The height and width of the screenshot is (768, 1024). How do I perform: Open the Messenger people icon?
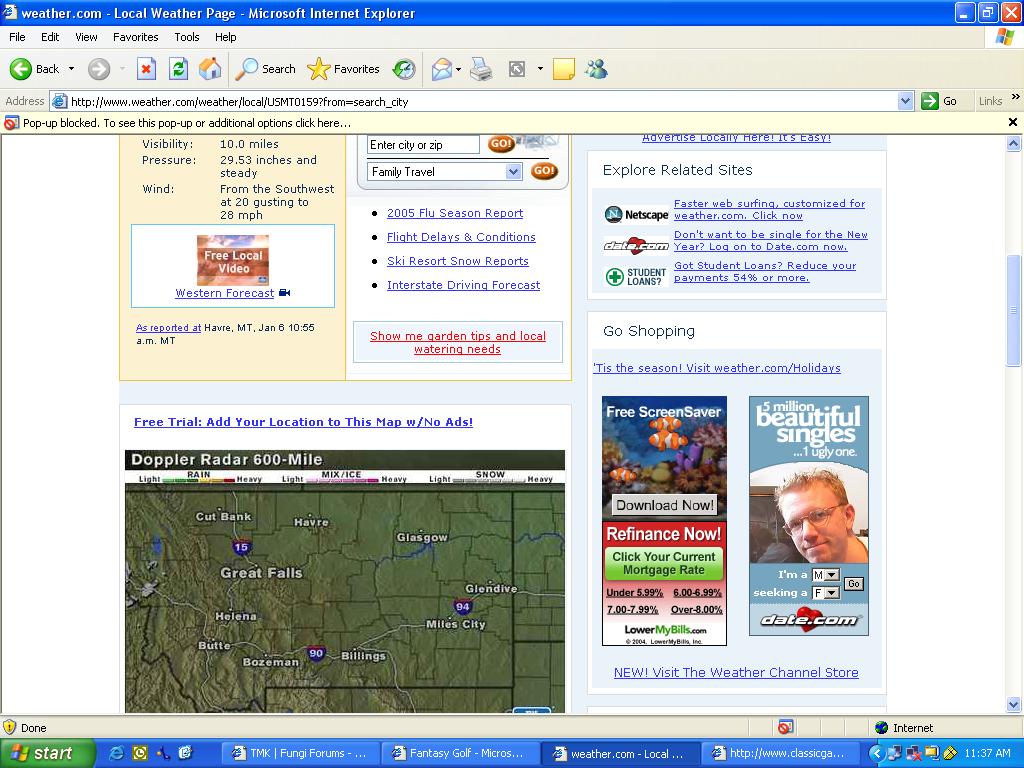point(596,69)
